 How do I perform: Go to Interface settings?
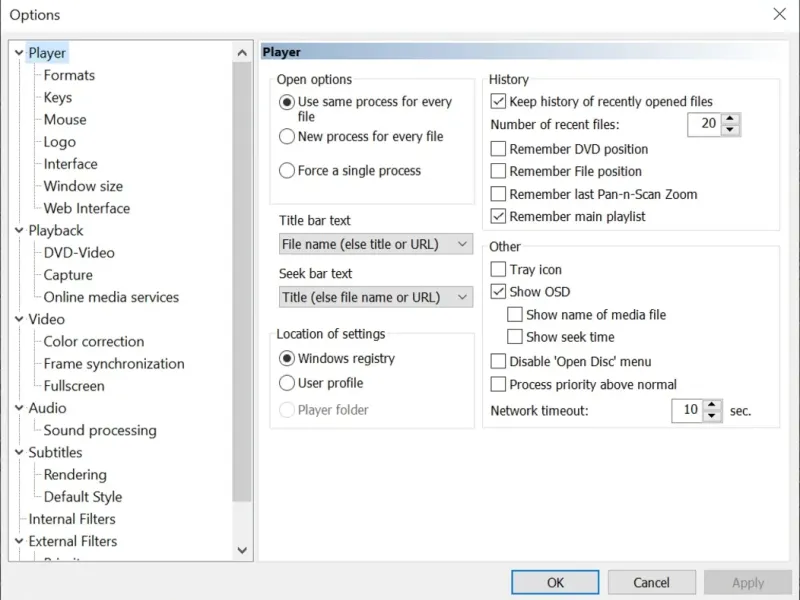[70, 164]
